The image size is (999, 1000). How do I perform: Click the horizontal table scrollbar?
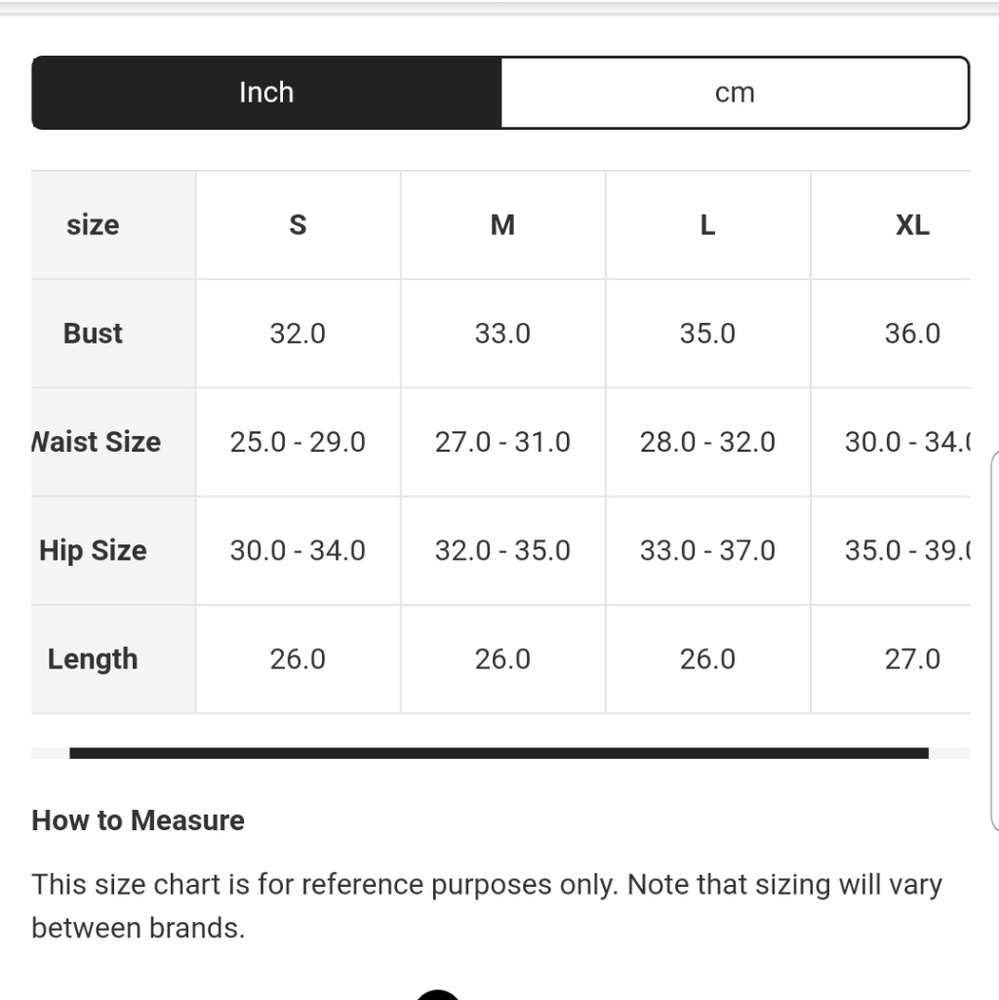(x=499, y=753)
